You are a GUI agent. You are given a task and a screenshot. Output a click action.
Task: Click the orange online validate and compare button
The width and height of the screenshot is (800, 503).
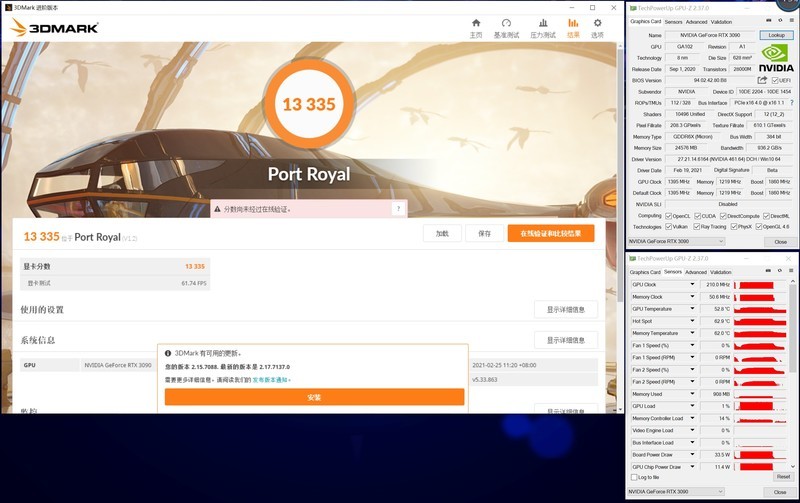(x=551, y=234)
